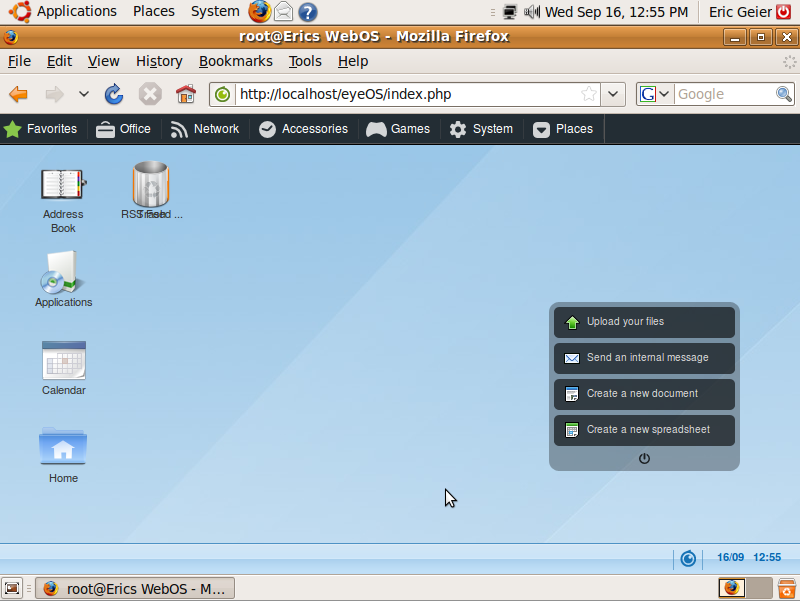Open the Firefox View menu

(x=104, y=61)
